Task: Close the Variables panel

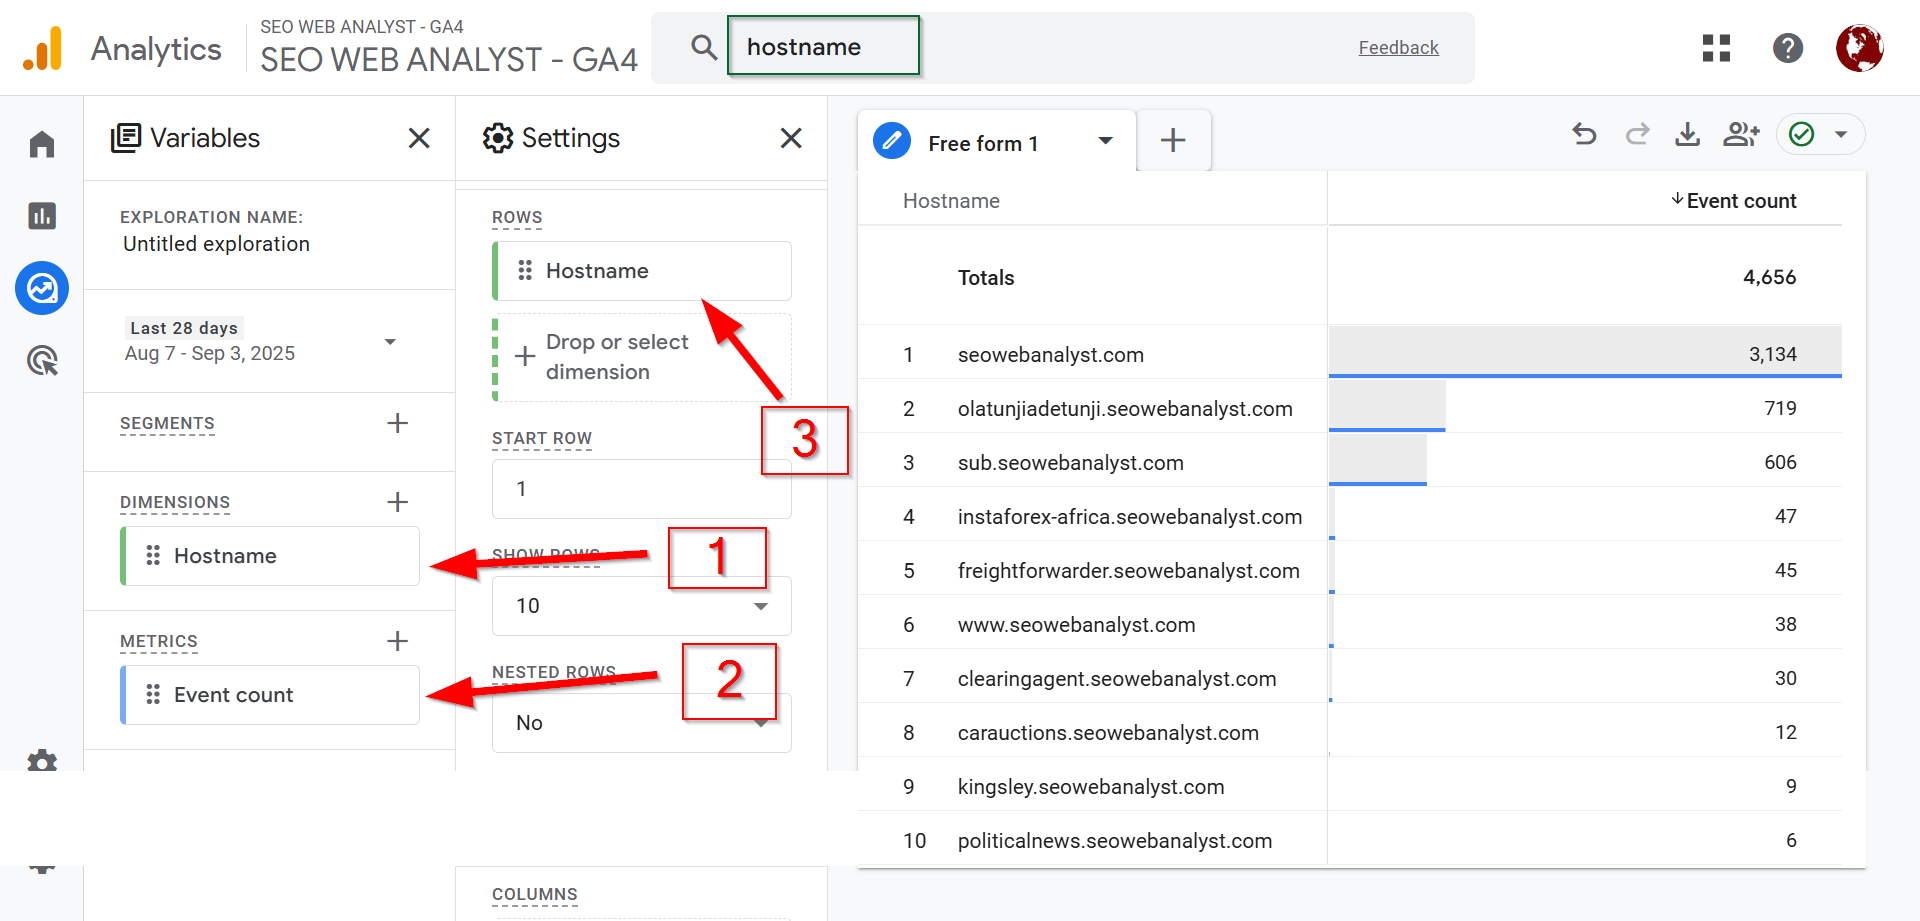Action: (x=419, y=138)
